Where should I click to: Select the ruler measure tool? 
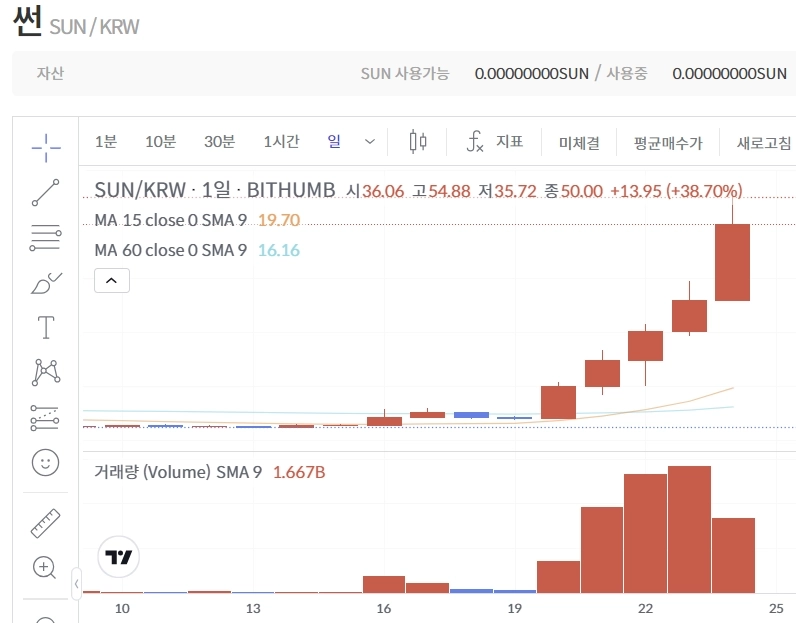coord(46,523)
